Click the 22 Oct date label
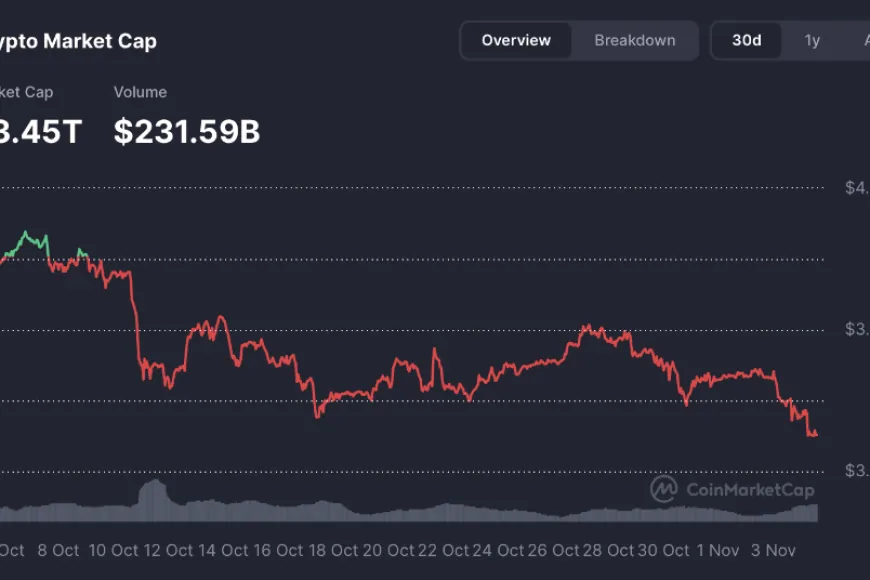The width and height of the screenshot is (870, 580). (441, 550)
